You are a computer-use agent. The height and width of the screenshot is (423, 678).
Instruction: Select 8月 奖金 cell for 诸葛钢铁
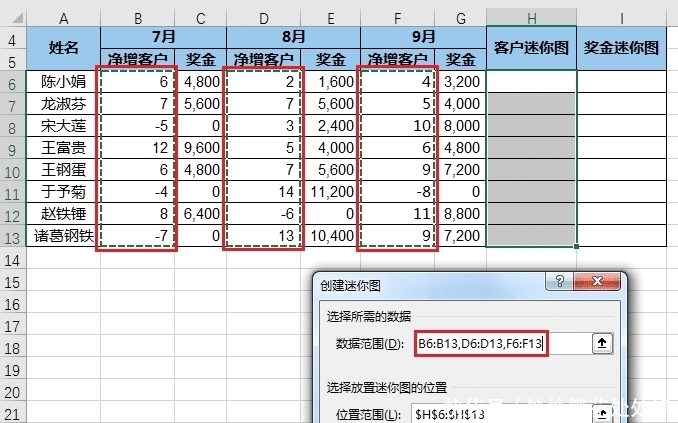[331, 236]
